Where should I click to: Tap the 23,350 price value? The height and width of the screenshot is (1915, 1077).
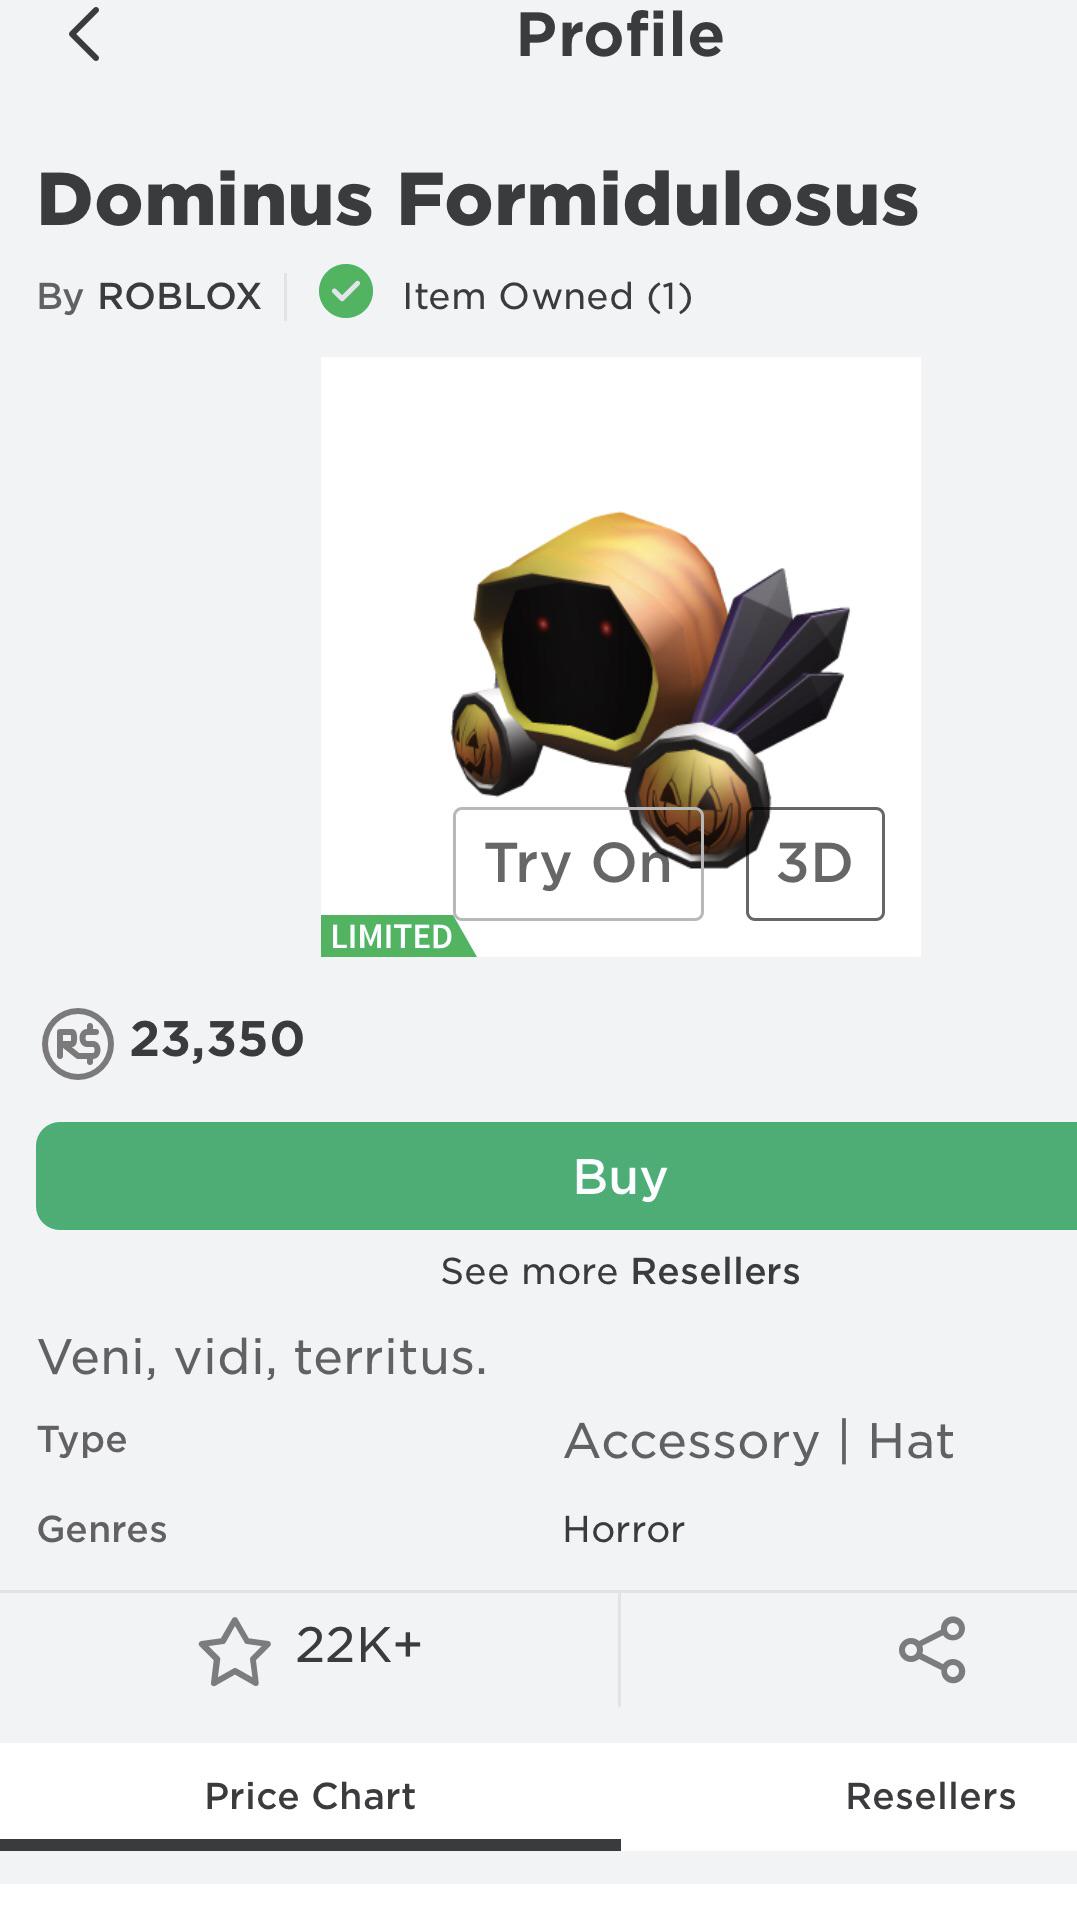[x=217, y=1040]
